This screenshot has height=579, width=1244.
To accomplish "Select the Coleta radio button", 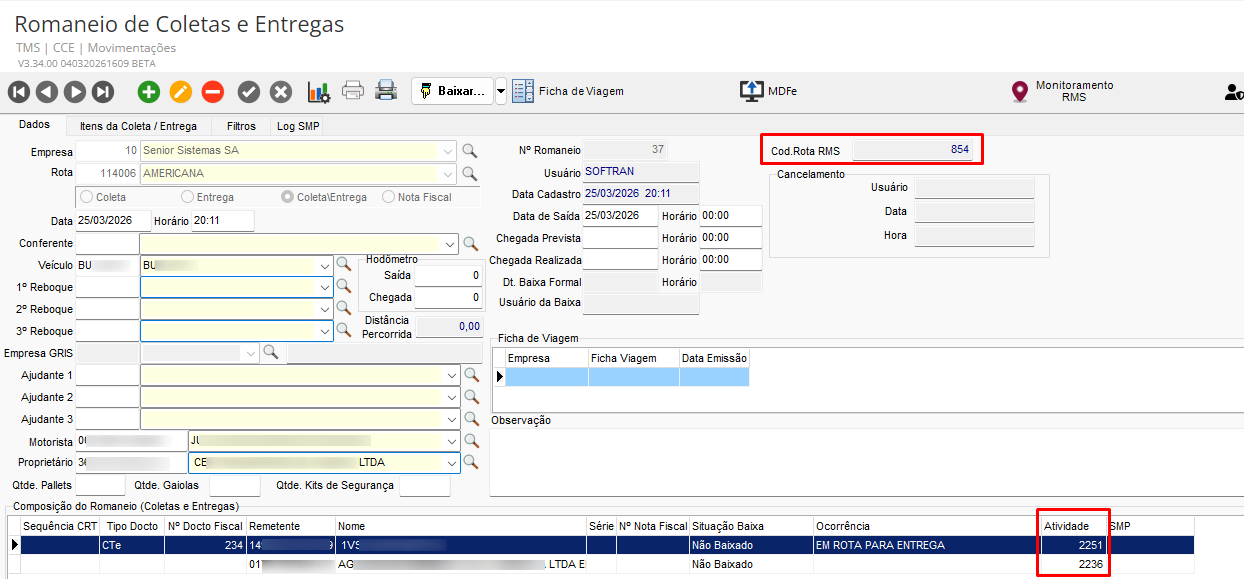I will pyautogui.click(x=87, y=197).
